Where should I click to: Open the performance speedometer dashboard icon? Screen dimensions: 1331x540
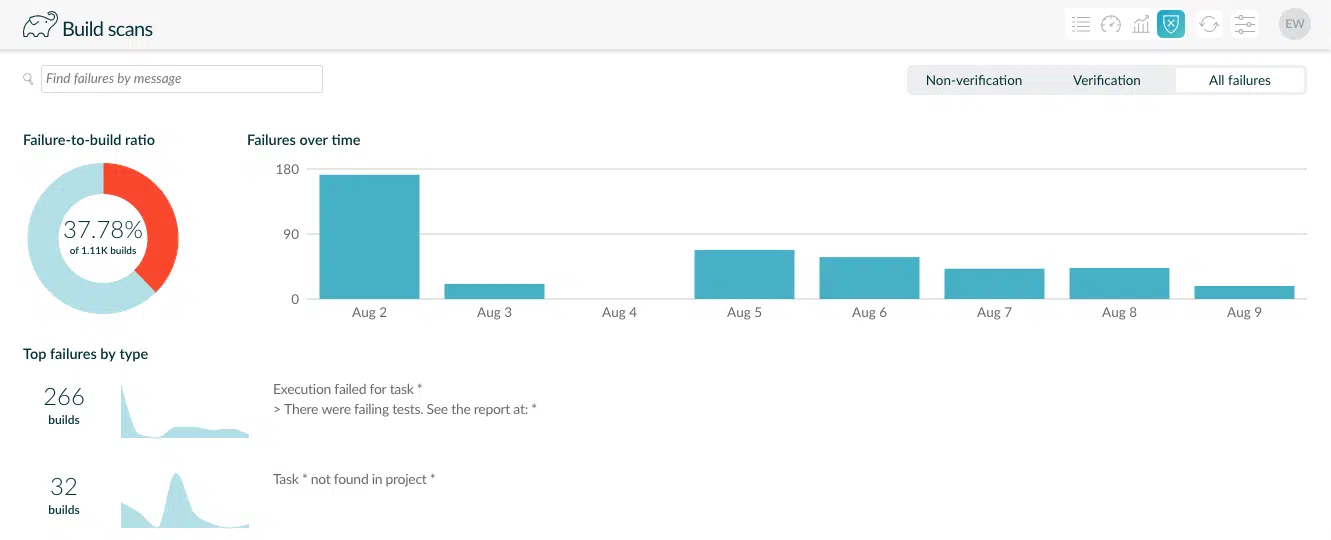(x=1111, y=25)
